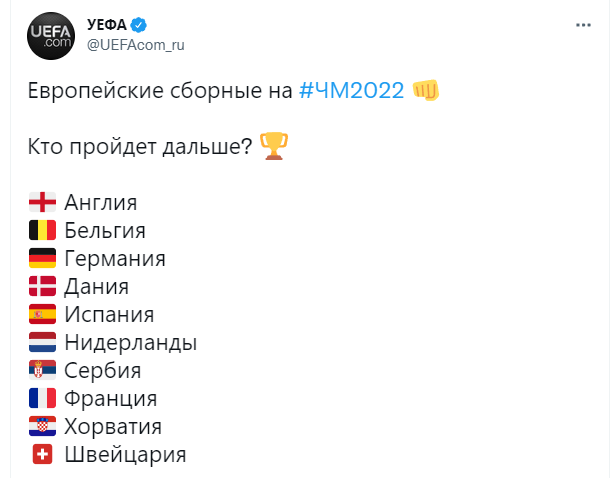Viewport: 616px width, 478px height.
Task: Open the three-dot more options menu
Action: pyautogui.click(x=583, y=24)
